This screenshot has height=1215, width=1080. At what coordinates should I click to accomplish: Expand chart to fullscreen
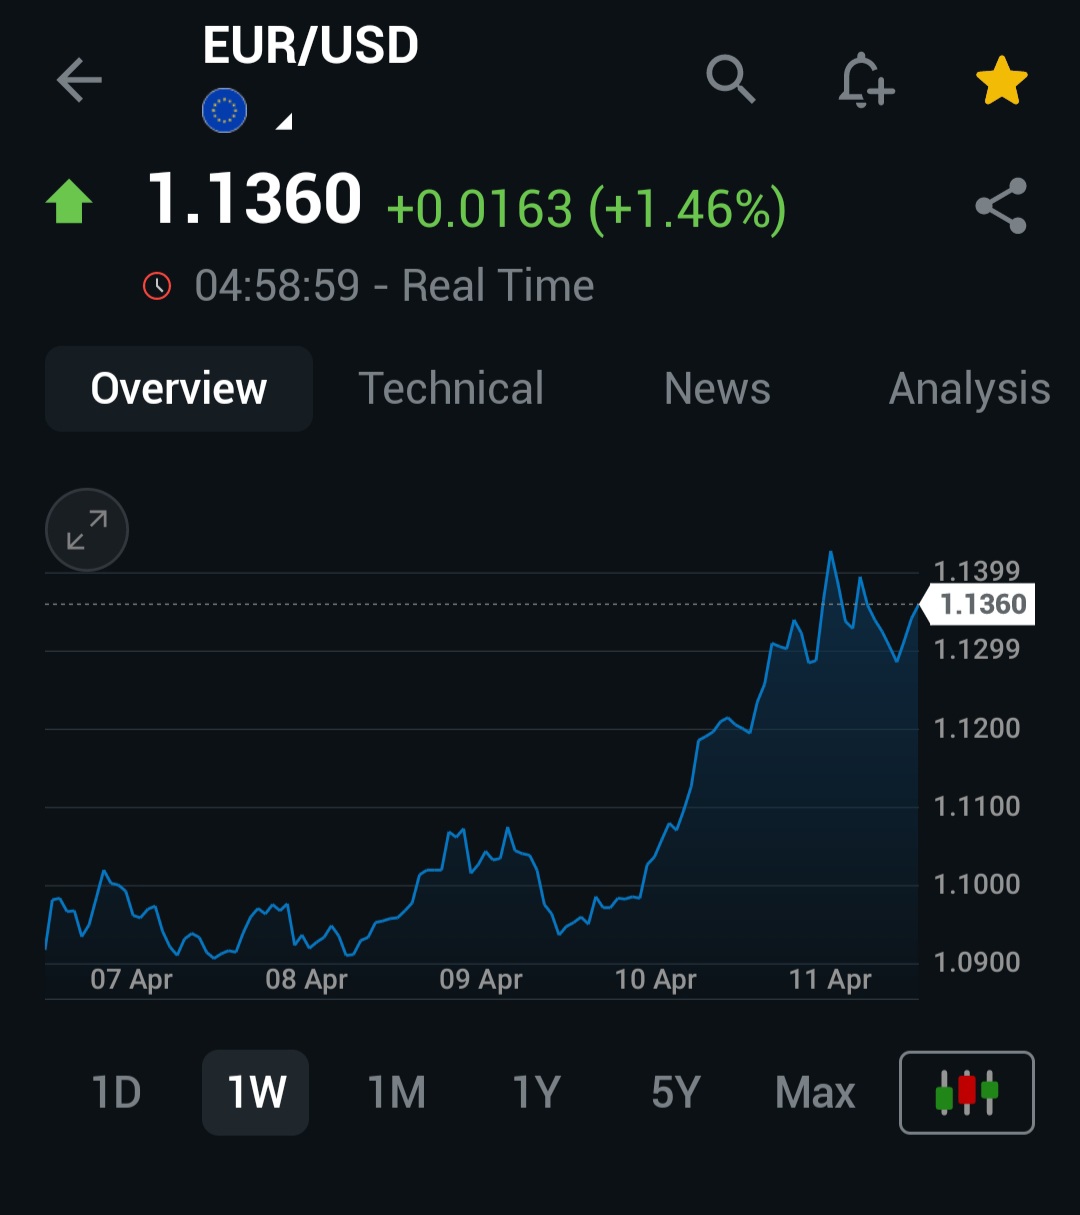87,530
